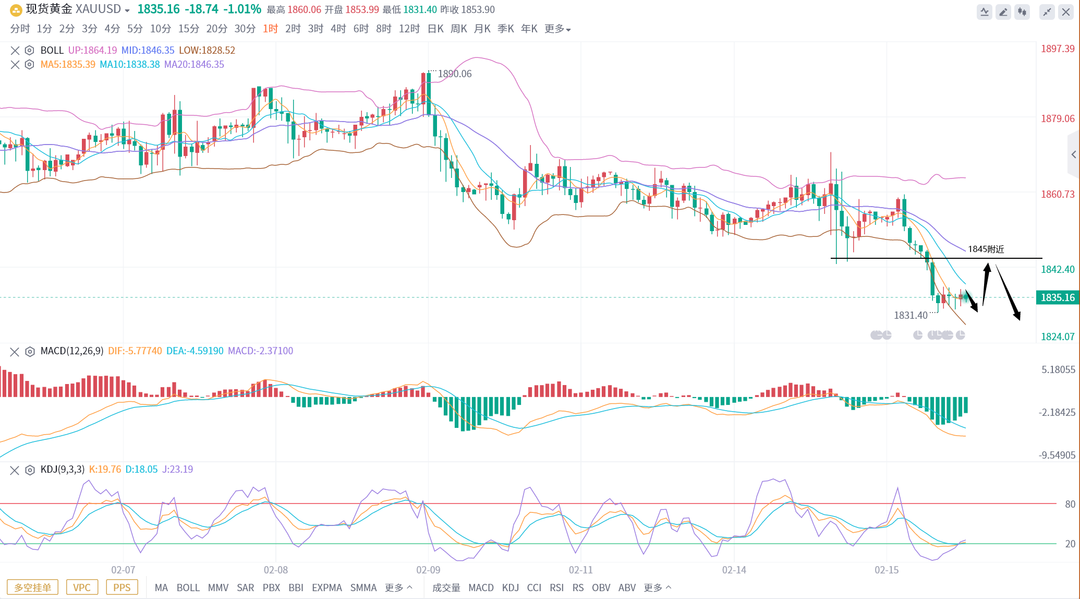This screenshot has height=599, width=1080.
Task: Expand 更多 after SMMA overlay indicators
Action: [398, 588]
